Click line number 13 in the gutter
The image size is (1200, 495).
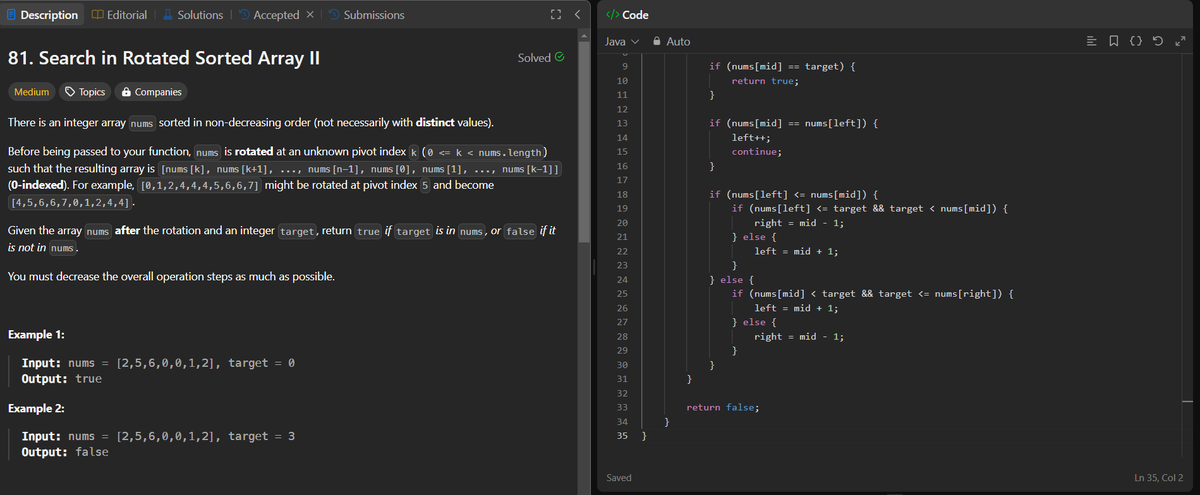point(622,122)
